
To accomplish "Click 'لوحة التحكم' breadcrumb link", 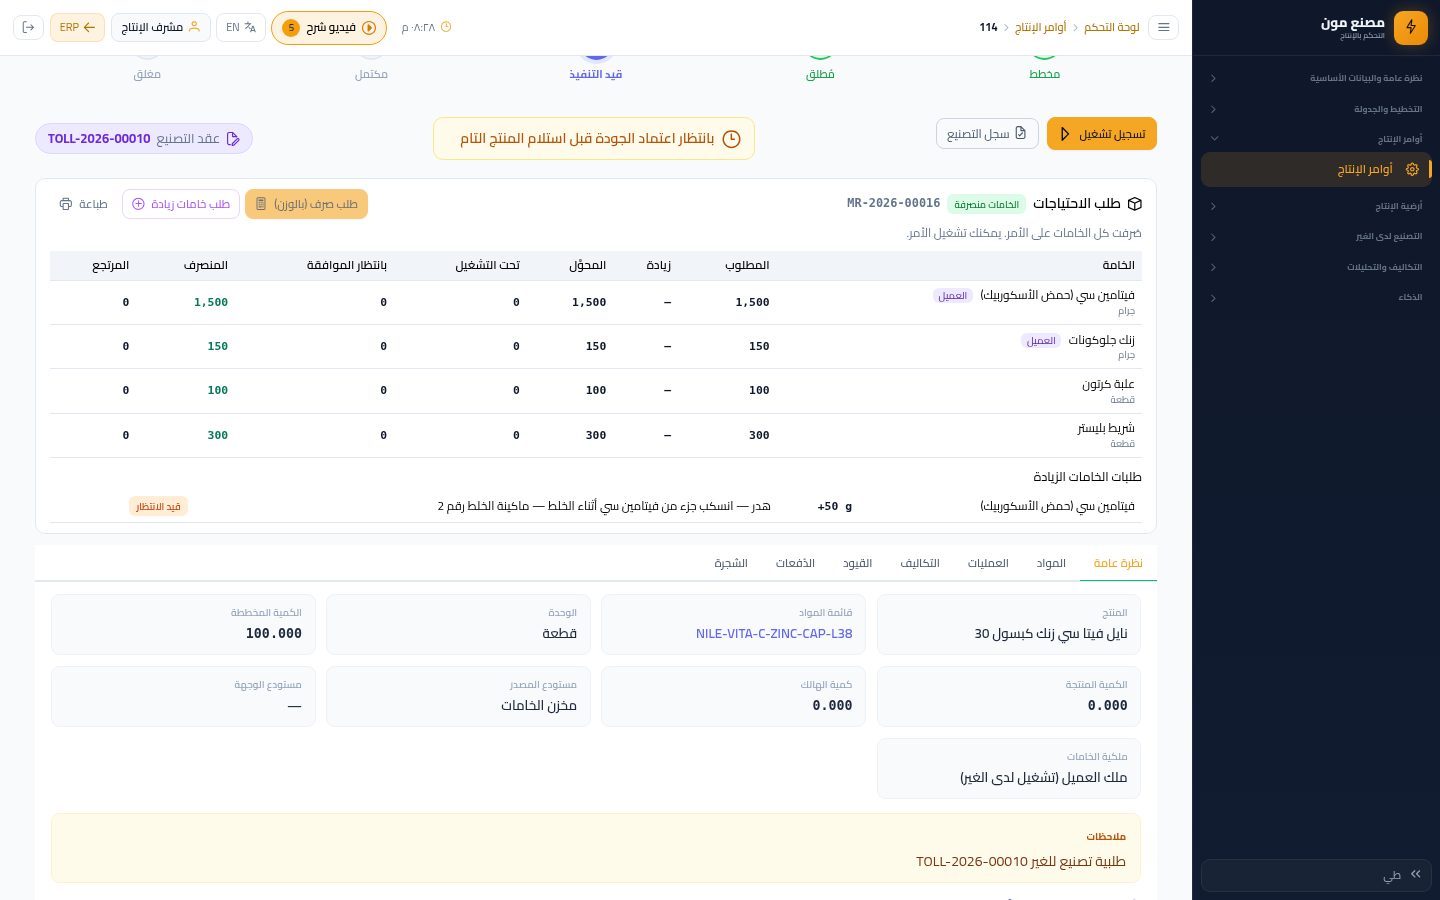I will pyautogui.click(x=1112, y=27).
